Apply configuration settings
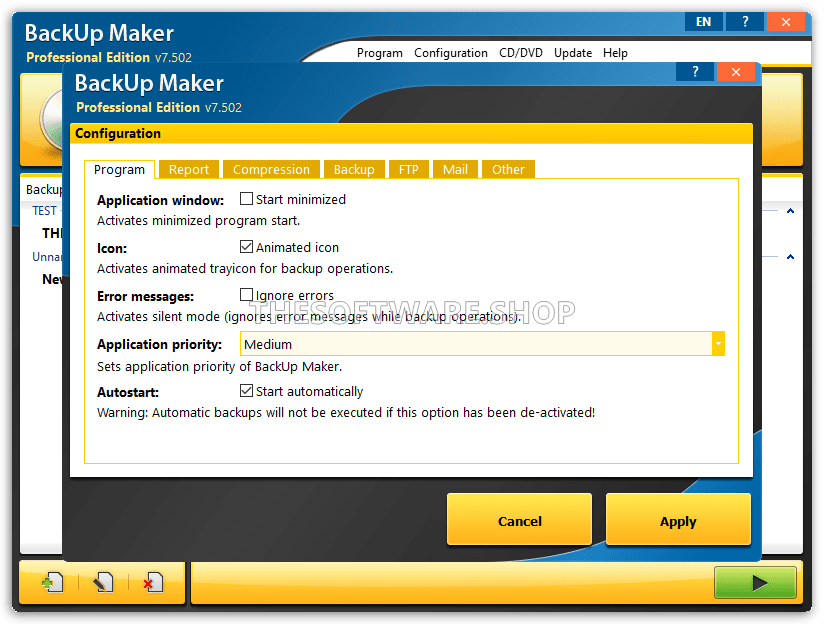This screenshot has height=624, width=824. pyautogui.click(x=678, y=520)
